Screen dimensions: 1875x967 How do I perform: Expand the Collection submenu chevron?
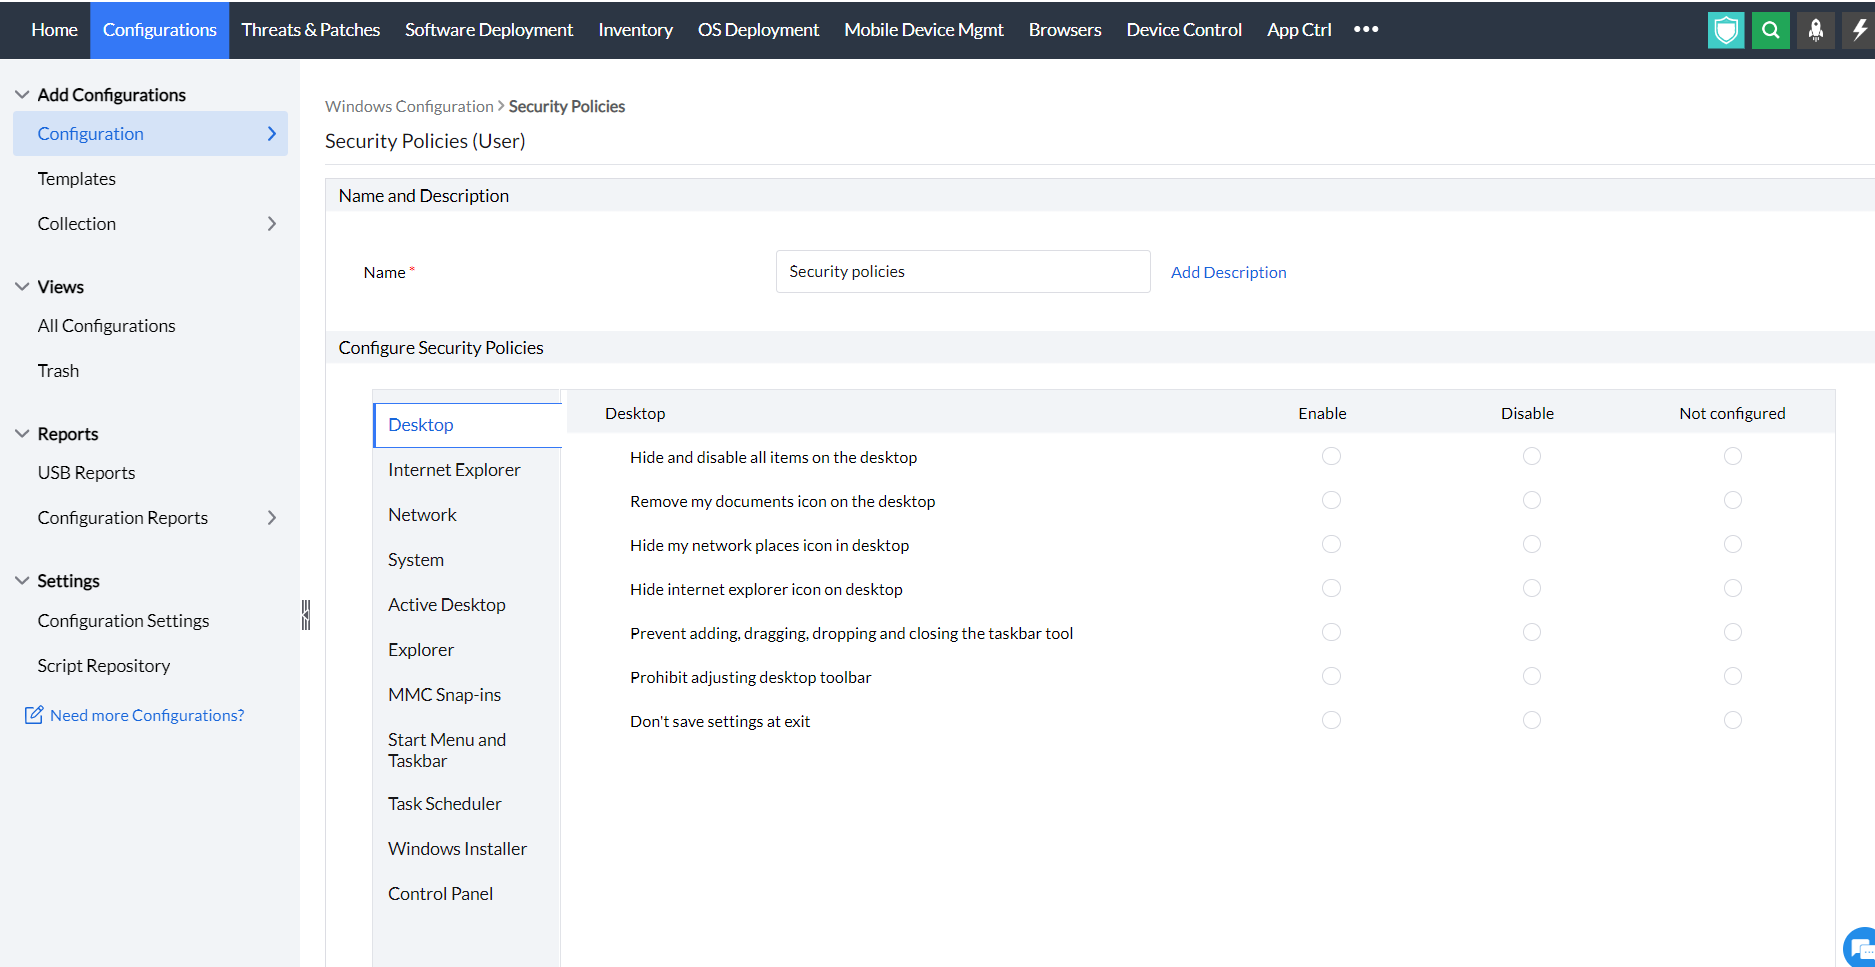[x=271, y=224]
